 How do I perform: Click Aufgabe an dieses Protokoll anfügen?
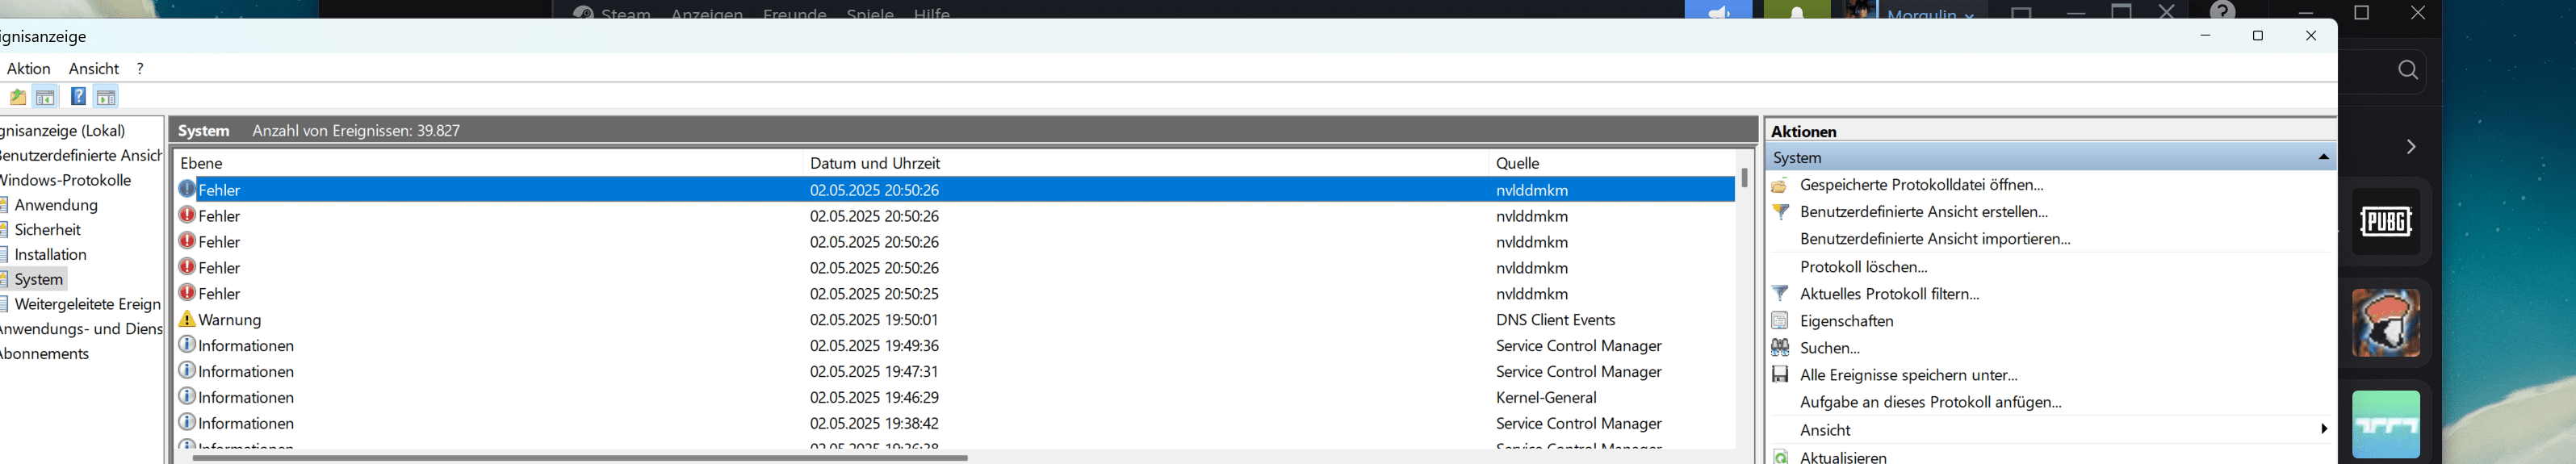[x=1930, y=402]
